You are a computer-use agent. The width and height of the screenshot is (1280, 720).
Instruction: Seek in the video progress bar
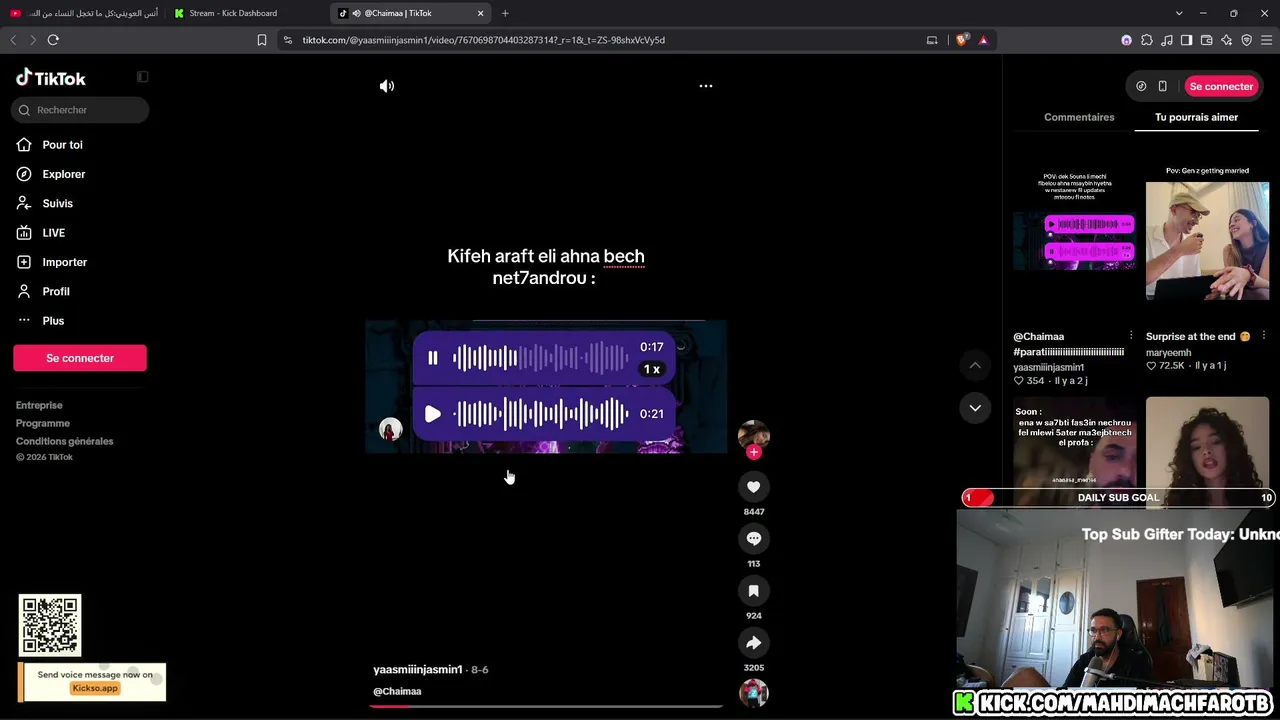pyautogui.click(x=546, y=706)
